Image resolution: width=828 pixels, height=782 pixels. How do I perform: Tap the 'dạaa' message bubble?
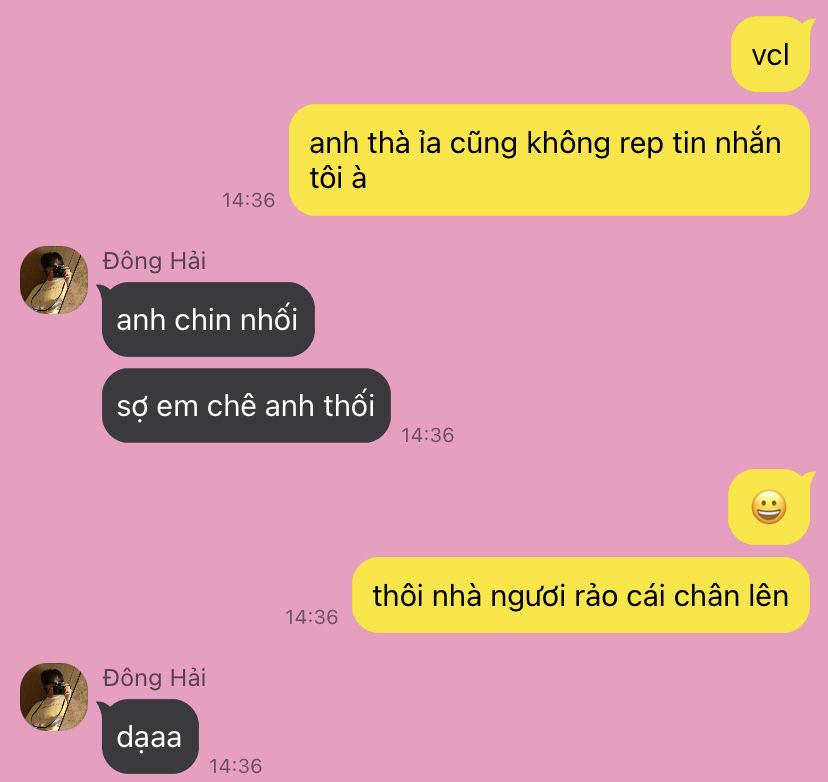click(150, 736)
